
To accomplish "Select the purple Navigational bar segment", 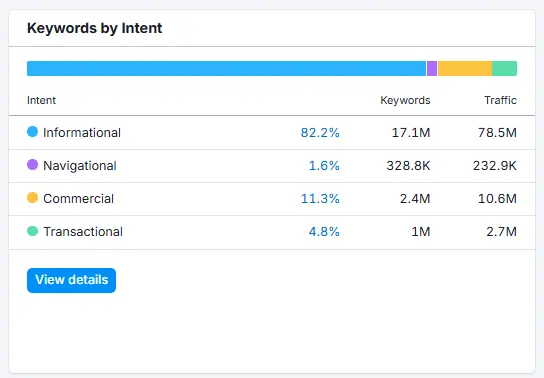I will pyautogui.click(x=432, y=68).
